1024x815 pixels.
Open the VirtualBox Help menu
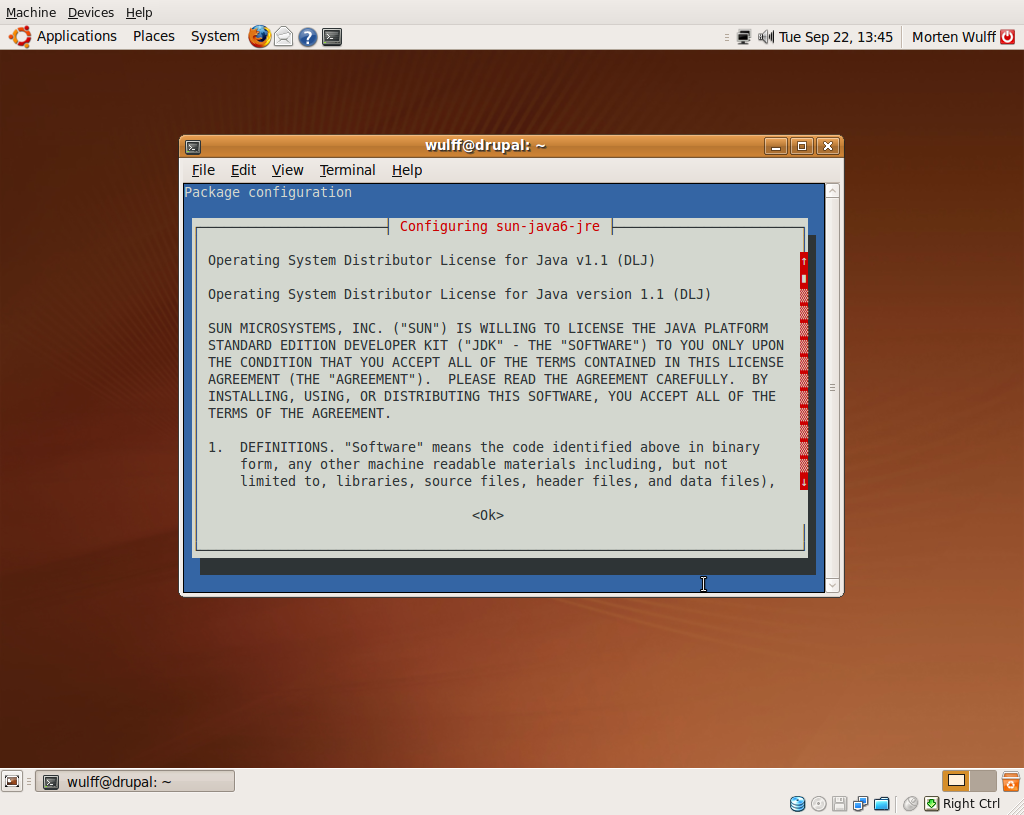point(139,12)
